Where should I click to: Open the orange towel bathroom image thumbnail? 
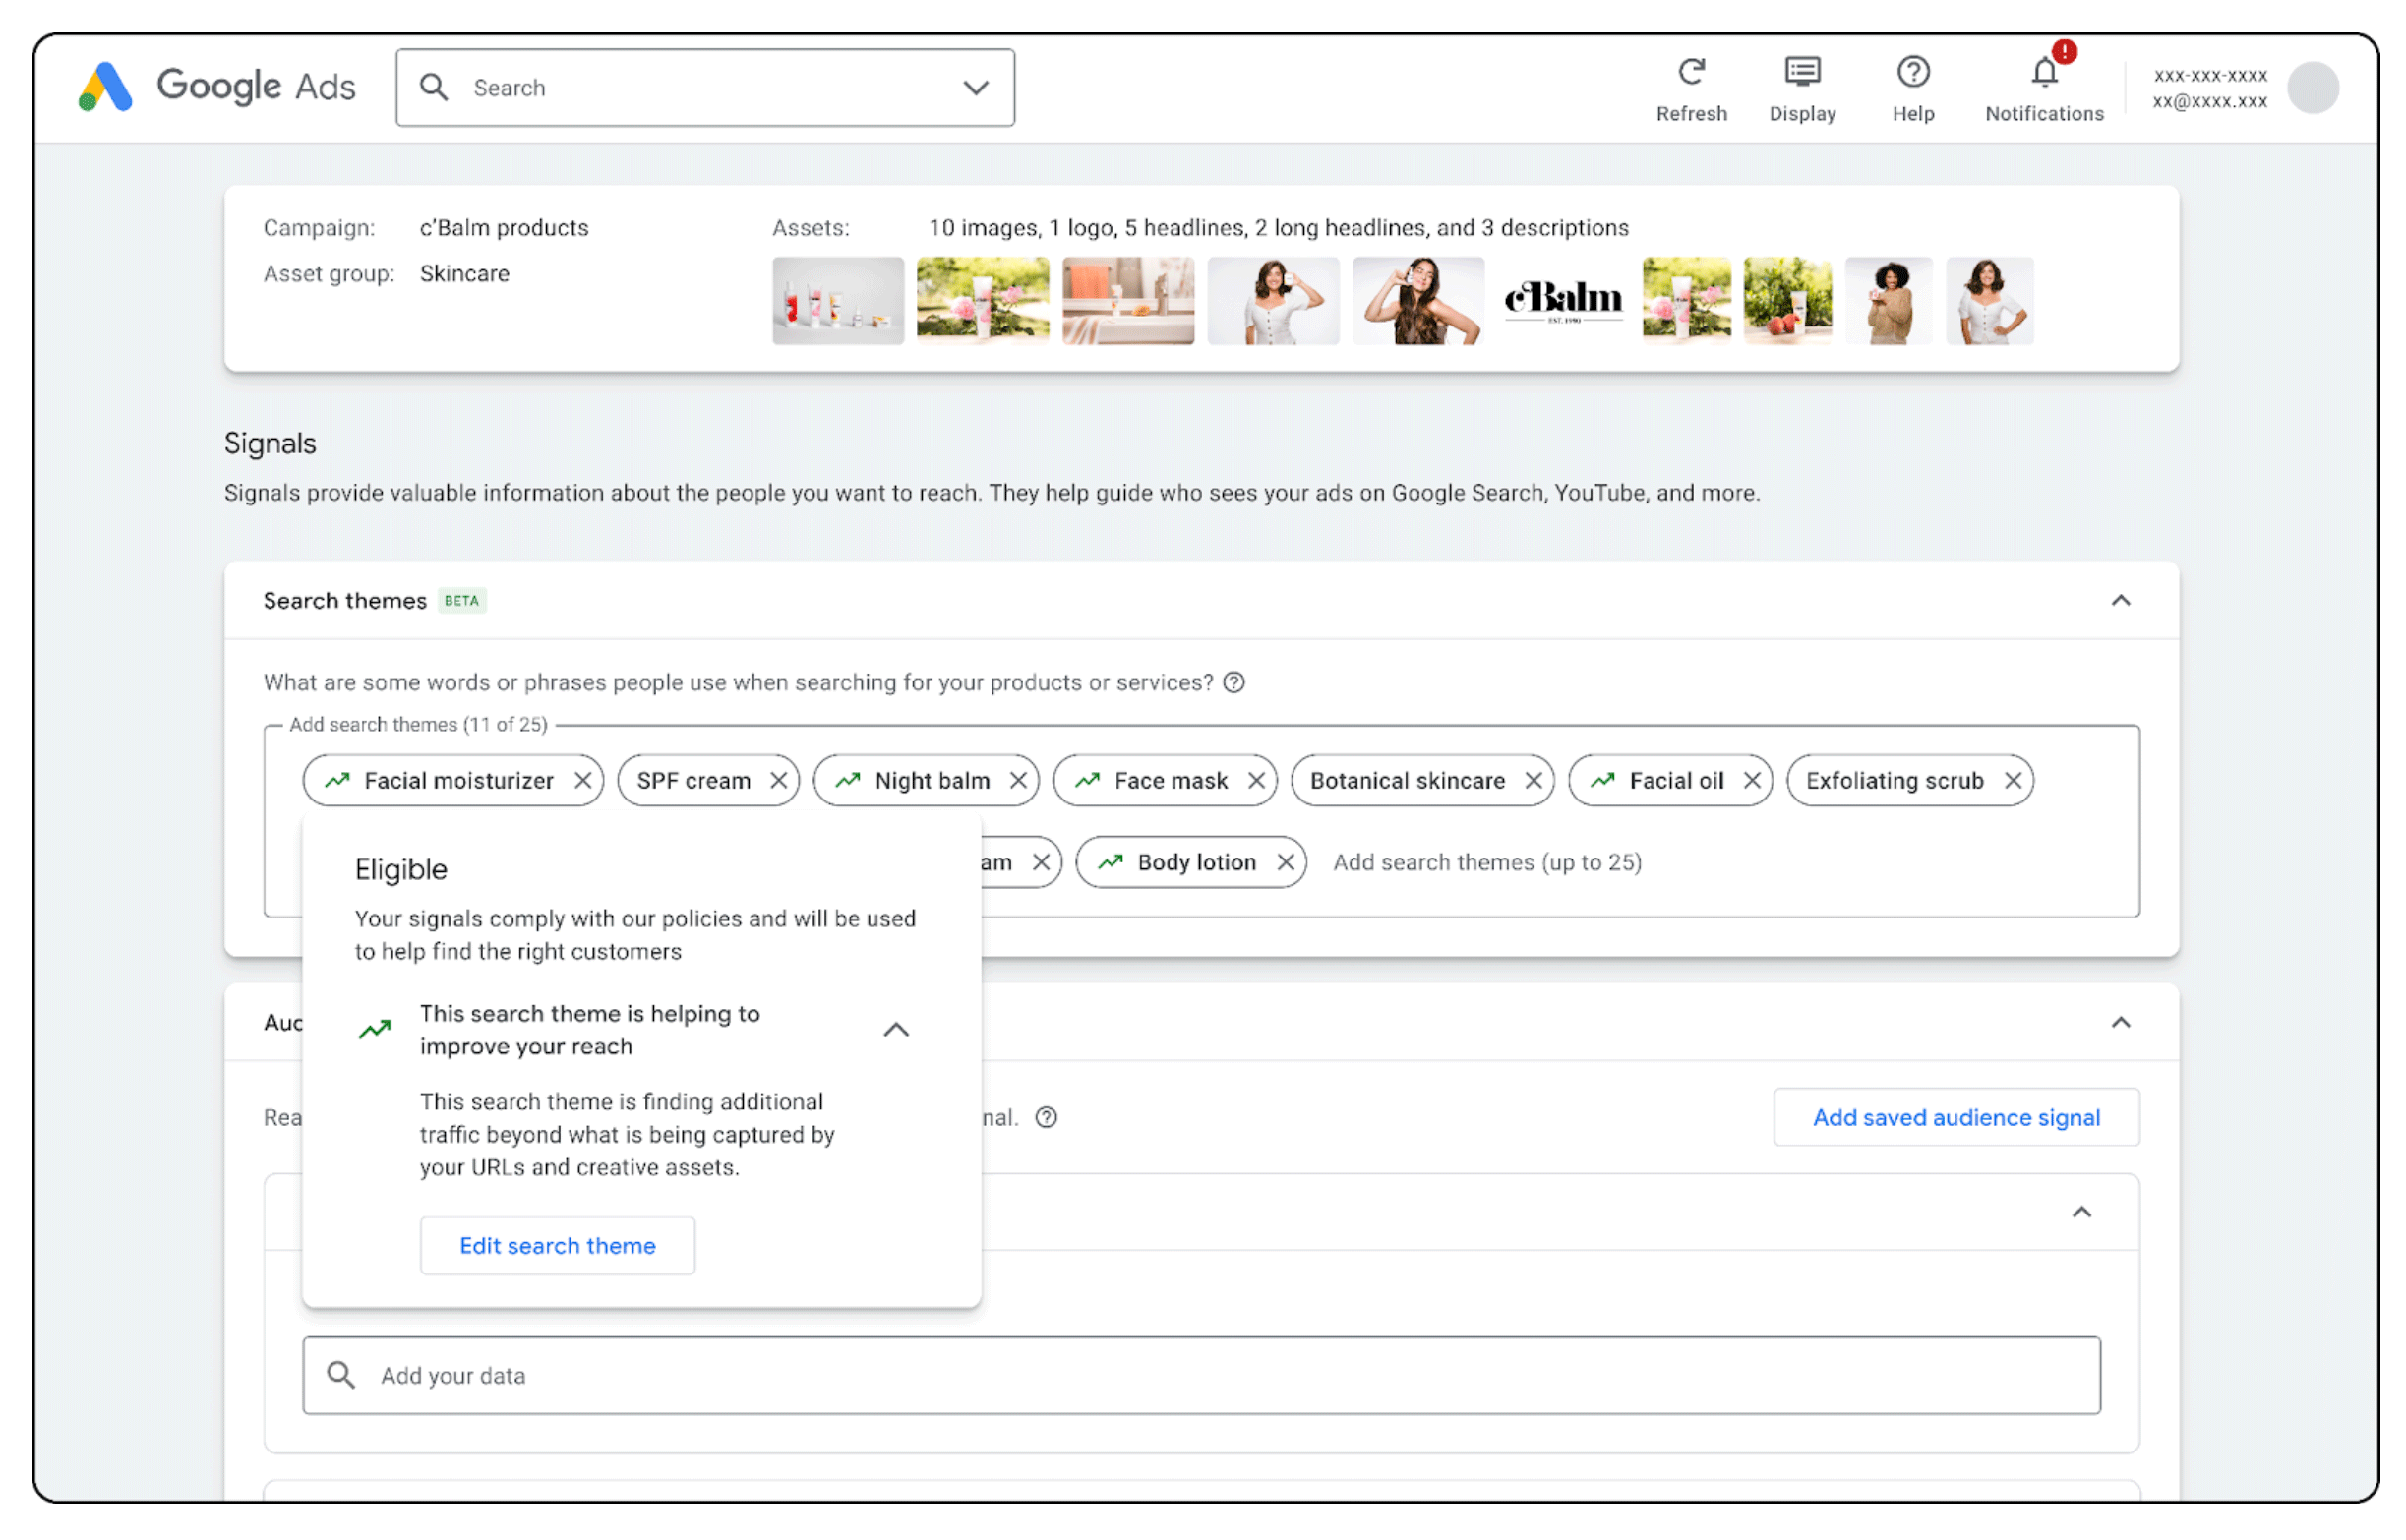click(1127, 301)
